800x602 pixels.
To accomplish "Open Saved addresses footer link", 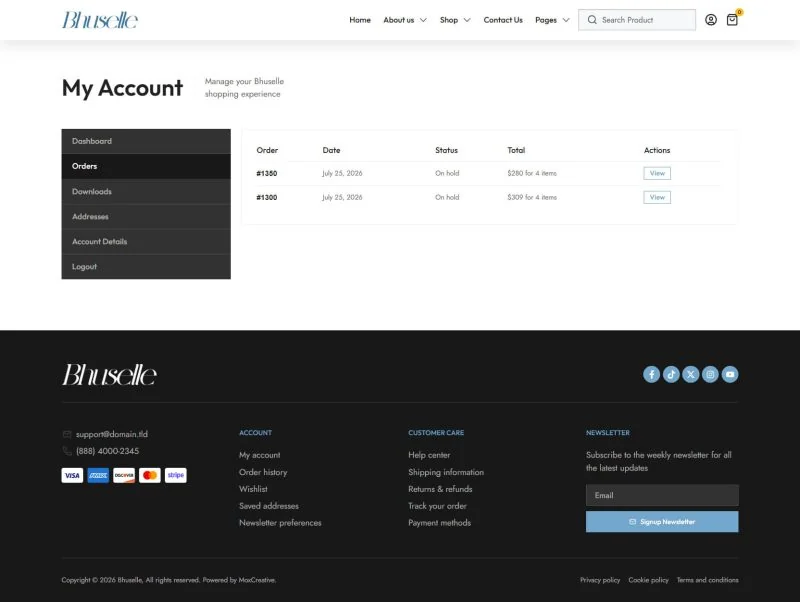I will click(269, 506).
